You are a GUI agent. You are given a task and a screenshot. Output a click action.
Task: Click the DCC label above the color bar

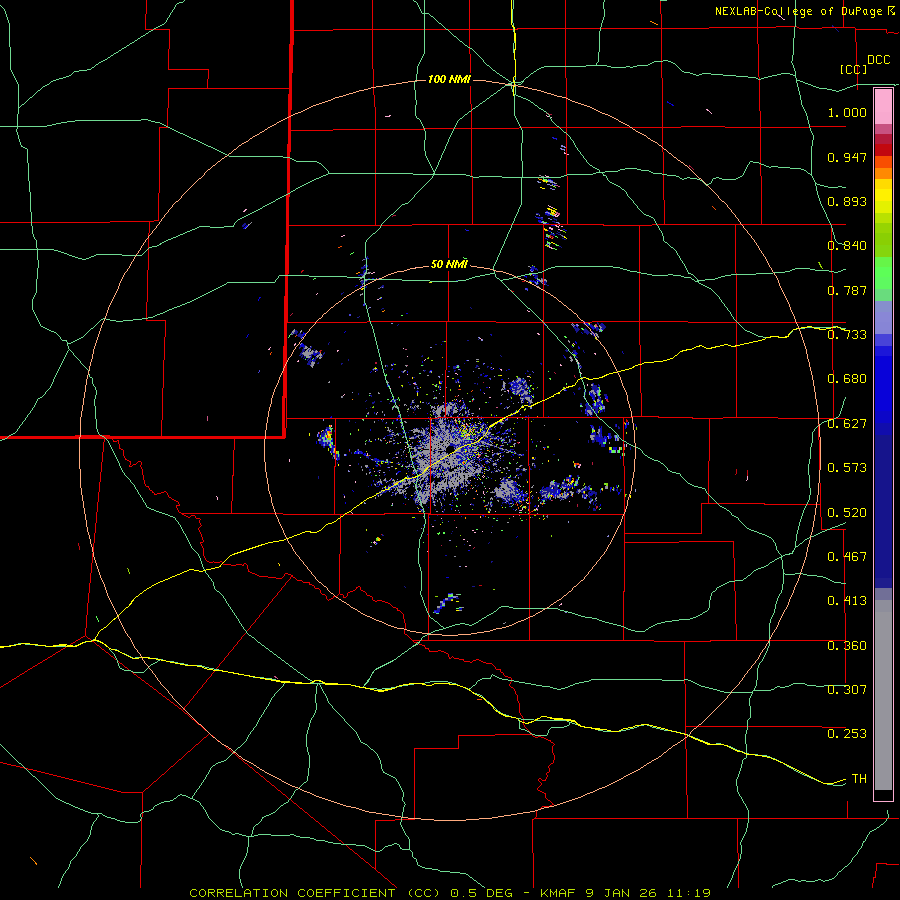(x=878, y=60)
